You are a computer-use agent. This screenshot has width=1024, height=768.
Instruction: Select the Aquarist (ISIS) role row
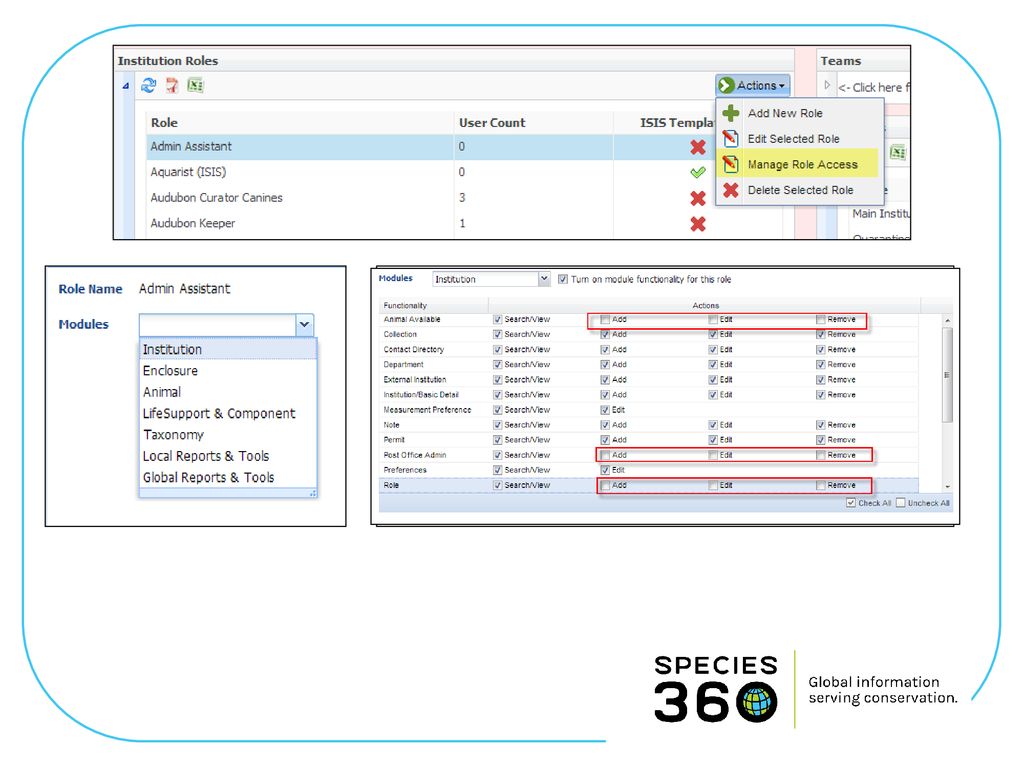tap(431, 172)
